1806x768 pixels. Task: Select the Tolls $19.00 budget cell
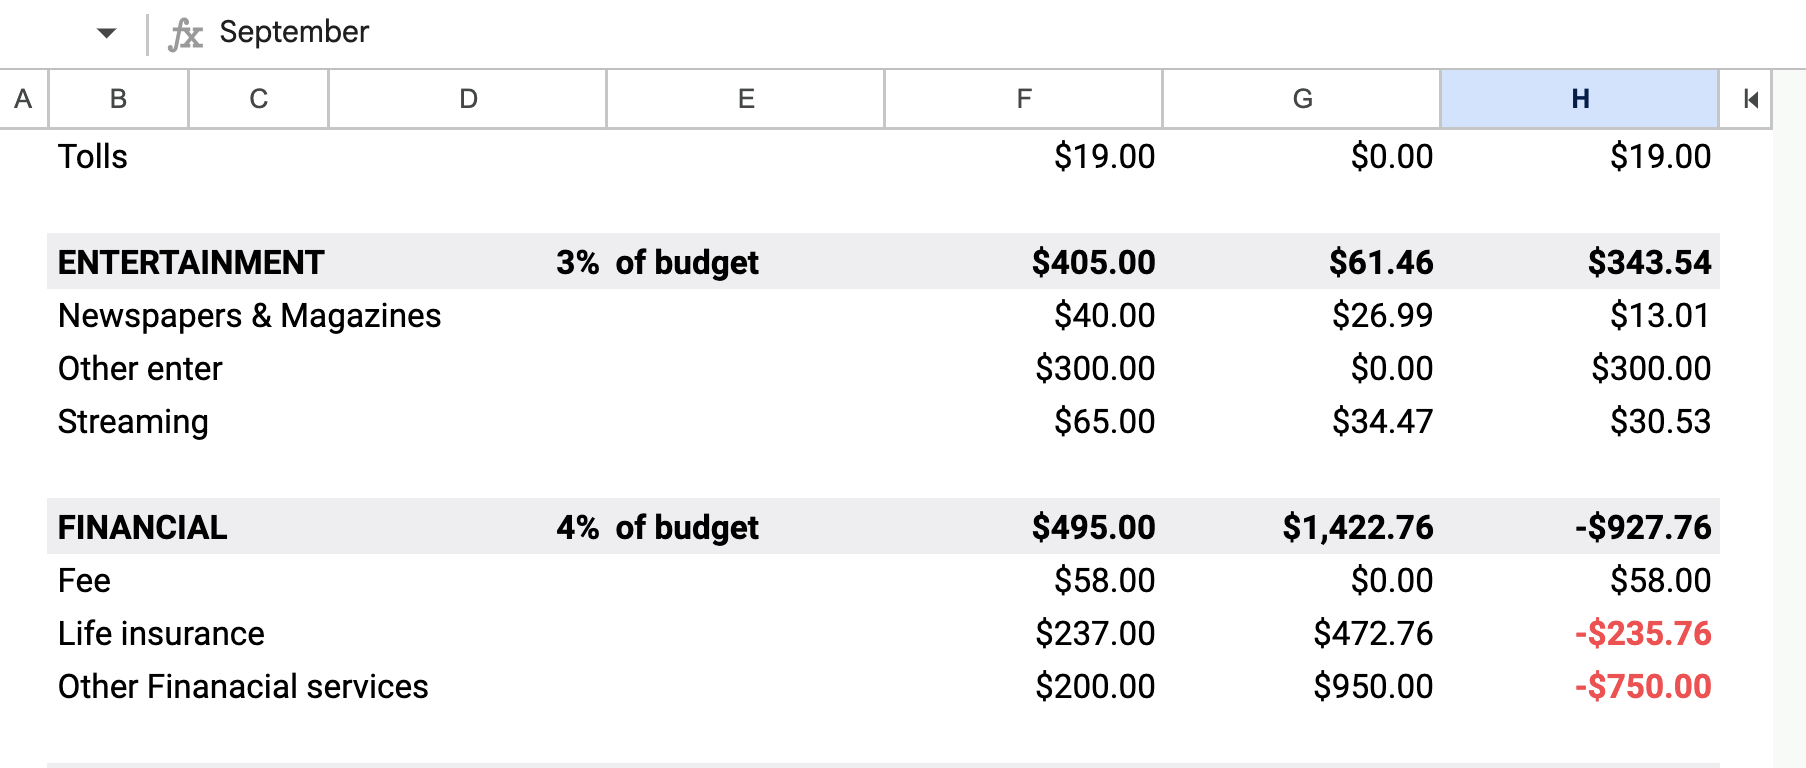1104,156
